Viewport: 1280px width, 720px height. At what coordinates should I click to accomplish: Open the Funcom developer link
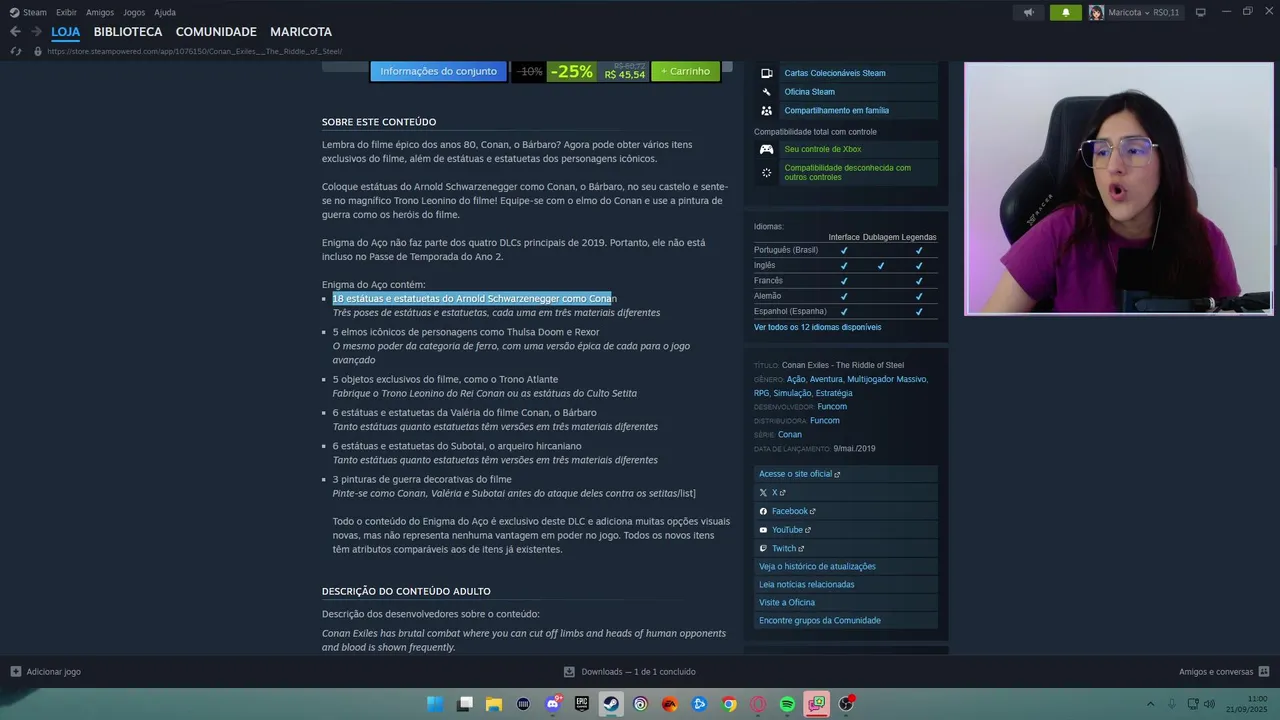tap(832, 407)
